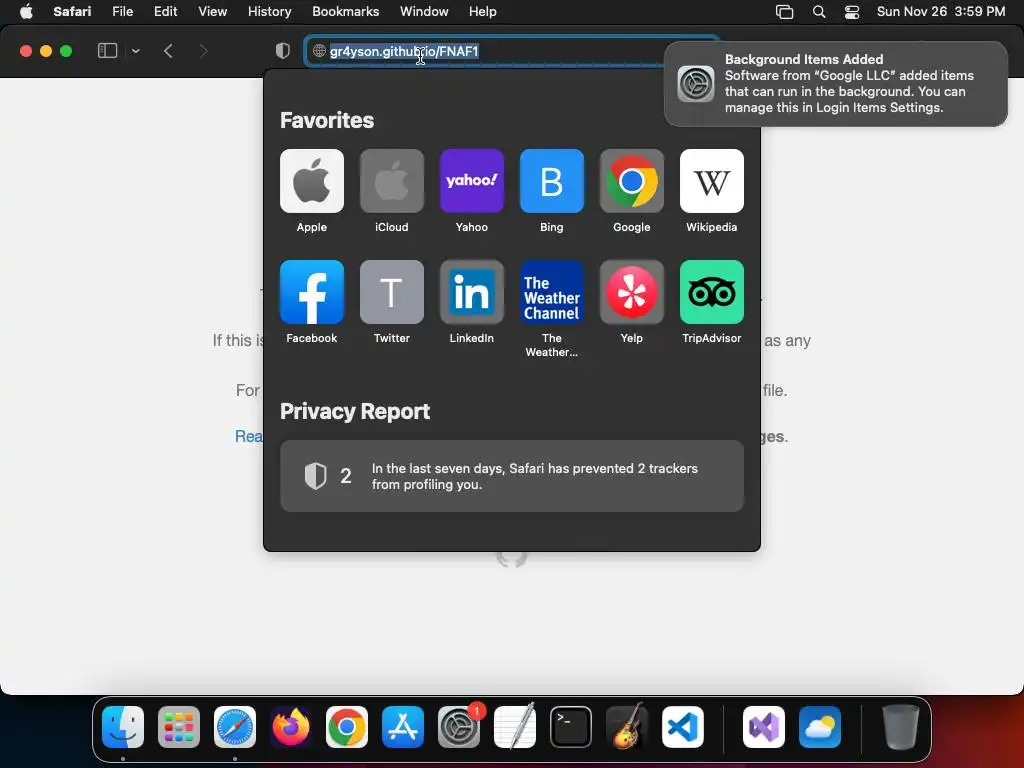Image resolution: width=1024 pixels, height=768 pixels.
Task: Open the Safari menu
Action: click(x=72, y=12)
